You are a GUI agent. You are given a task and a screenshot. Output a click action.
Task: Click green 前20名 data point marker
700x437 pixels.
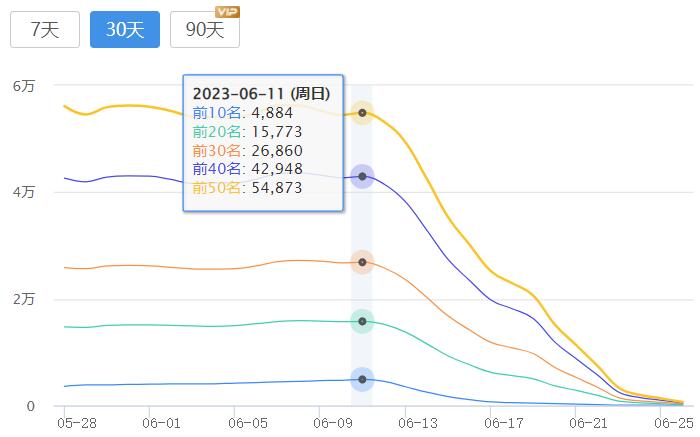362,321
